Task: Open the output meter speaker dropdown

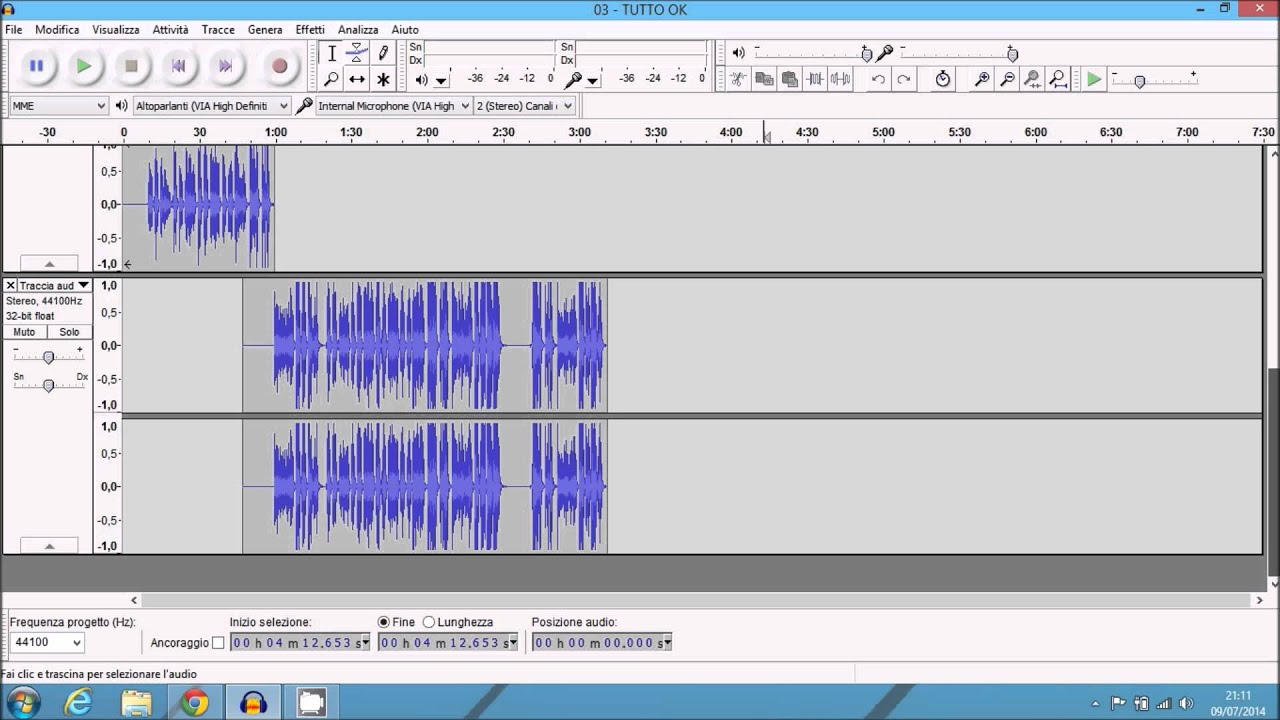Action: [x=441, y=80]
